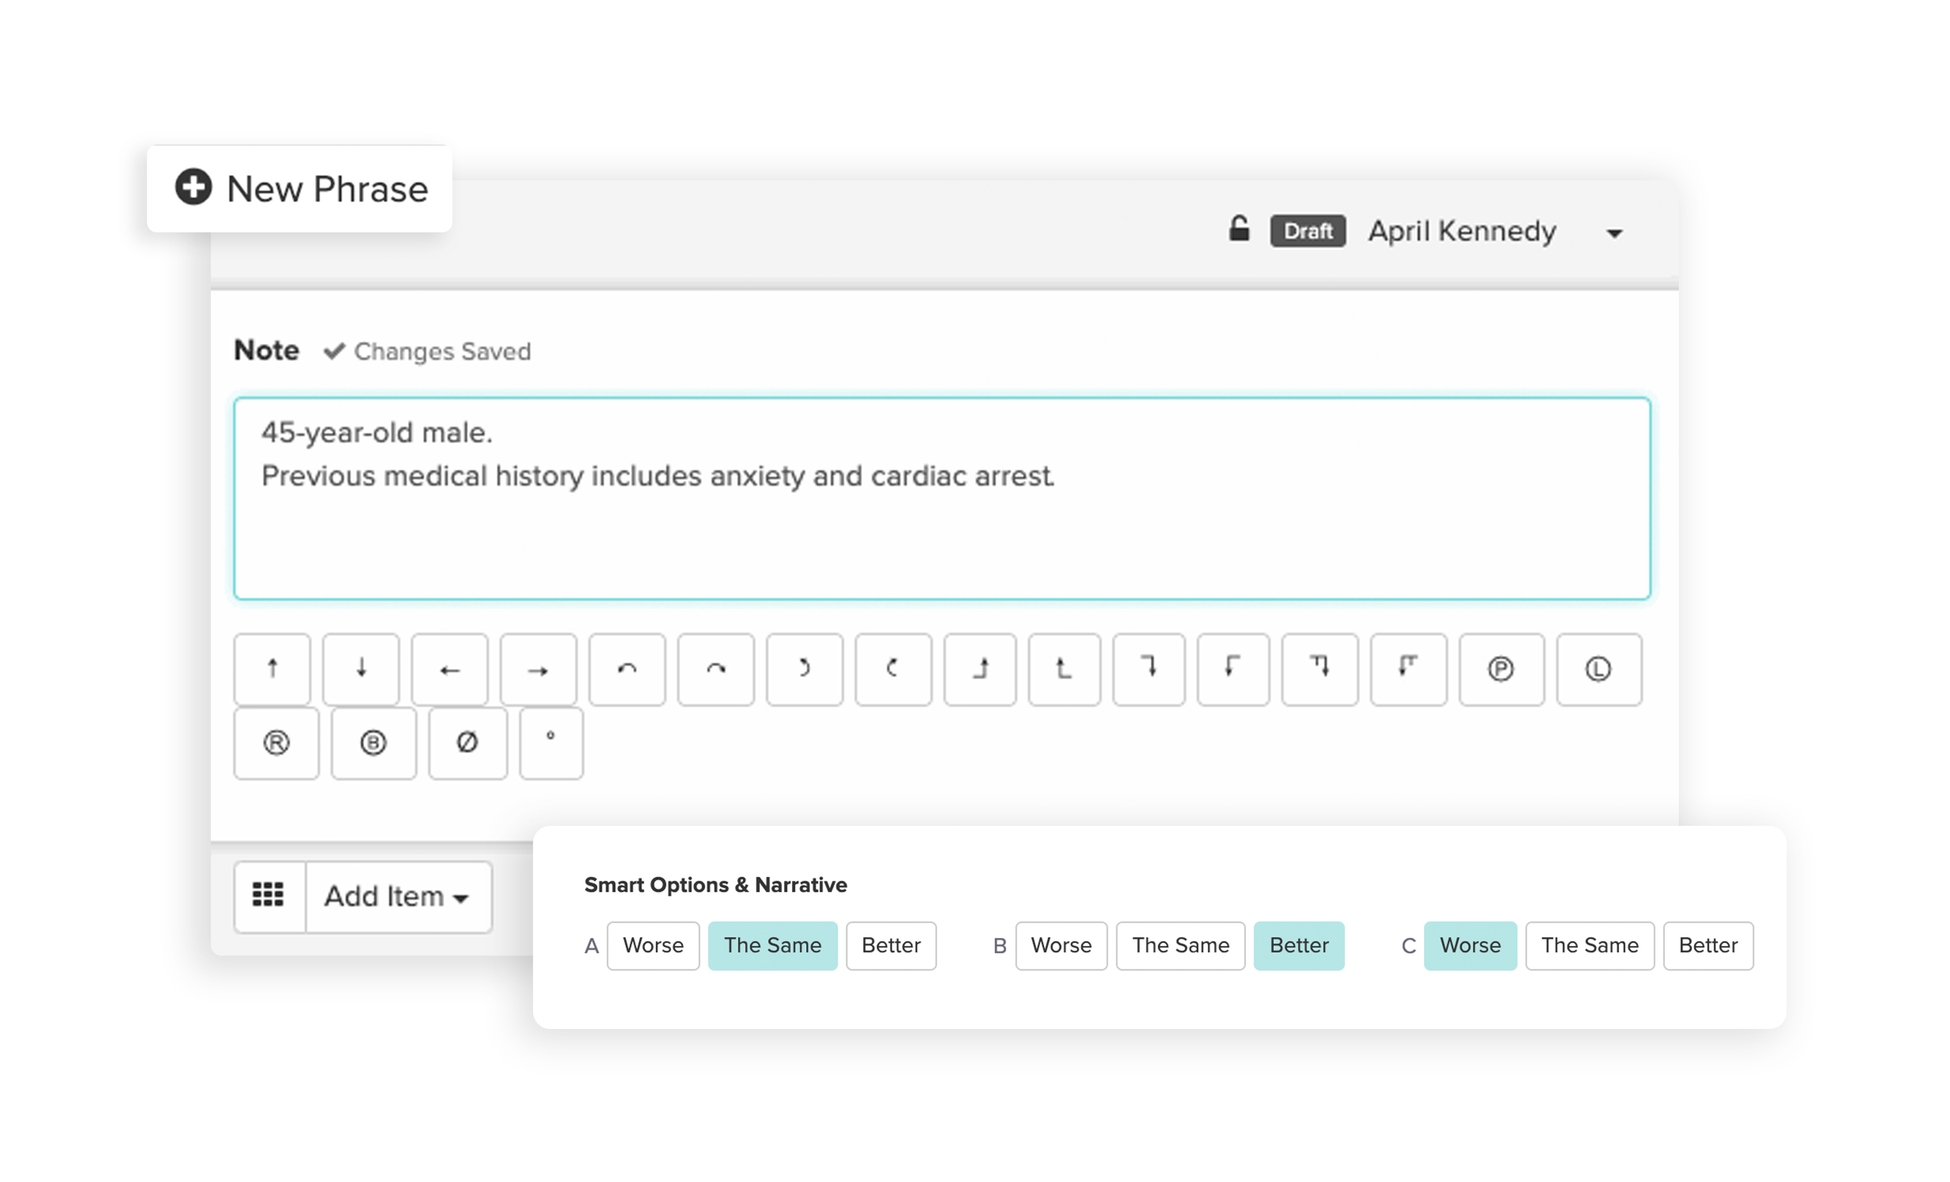This screenshot has height=1182, width=1950.
Task: Select 'Worse' for option C
Action: [1470, 945]
